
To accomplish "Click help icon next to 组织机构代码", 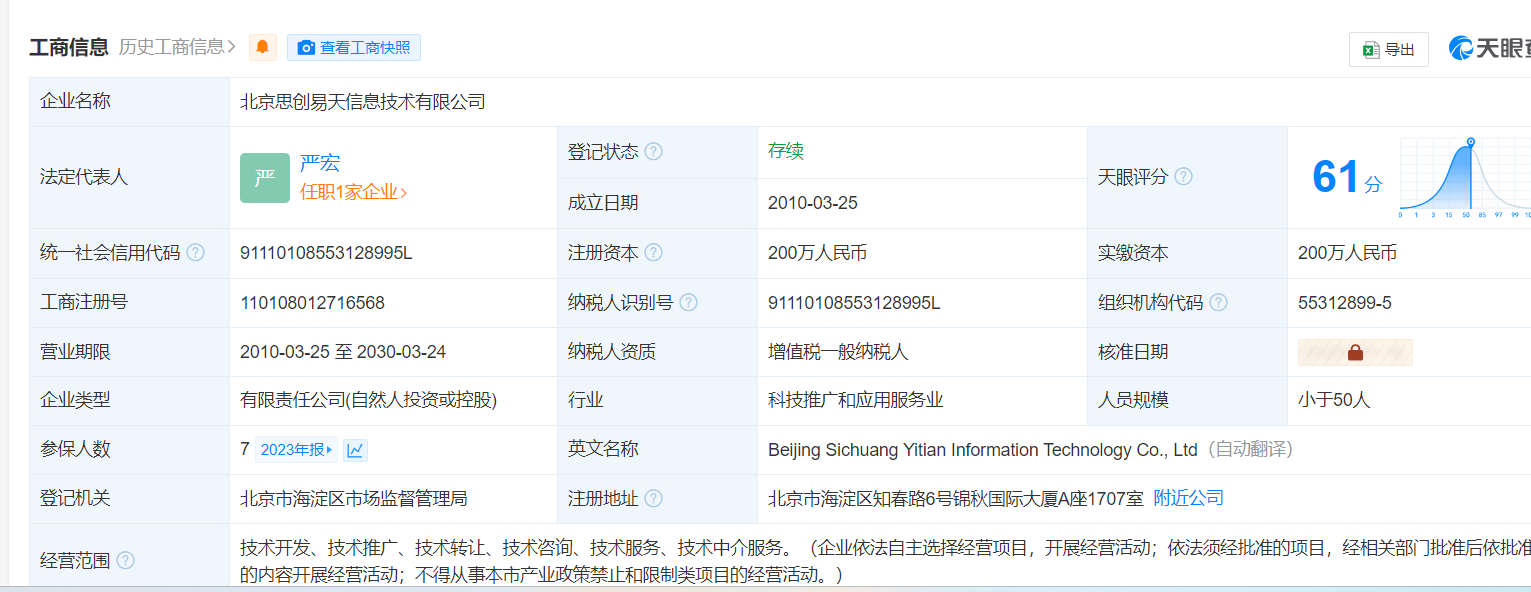I will click(x=1218, y=302).
